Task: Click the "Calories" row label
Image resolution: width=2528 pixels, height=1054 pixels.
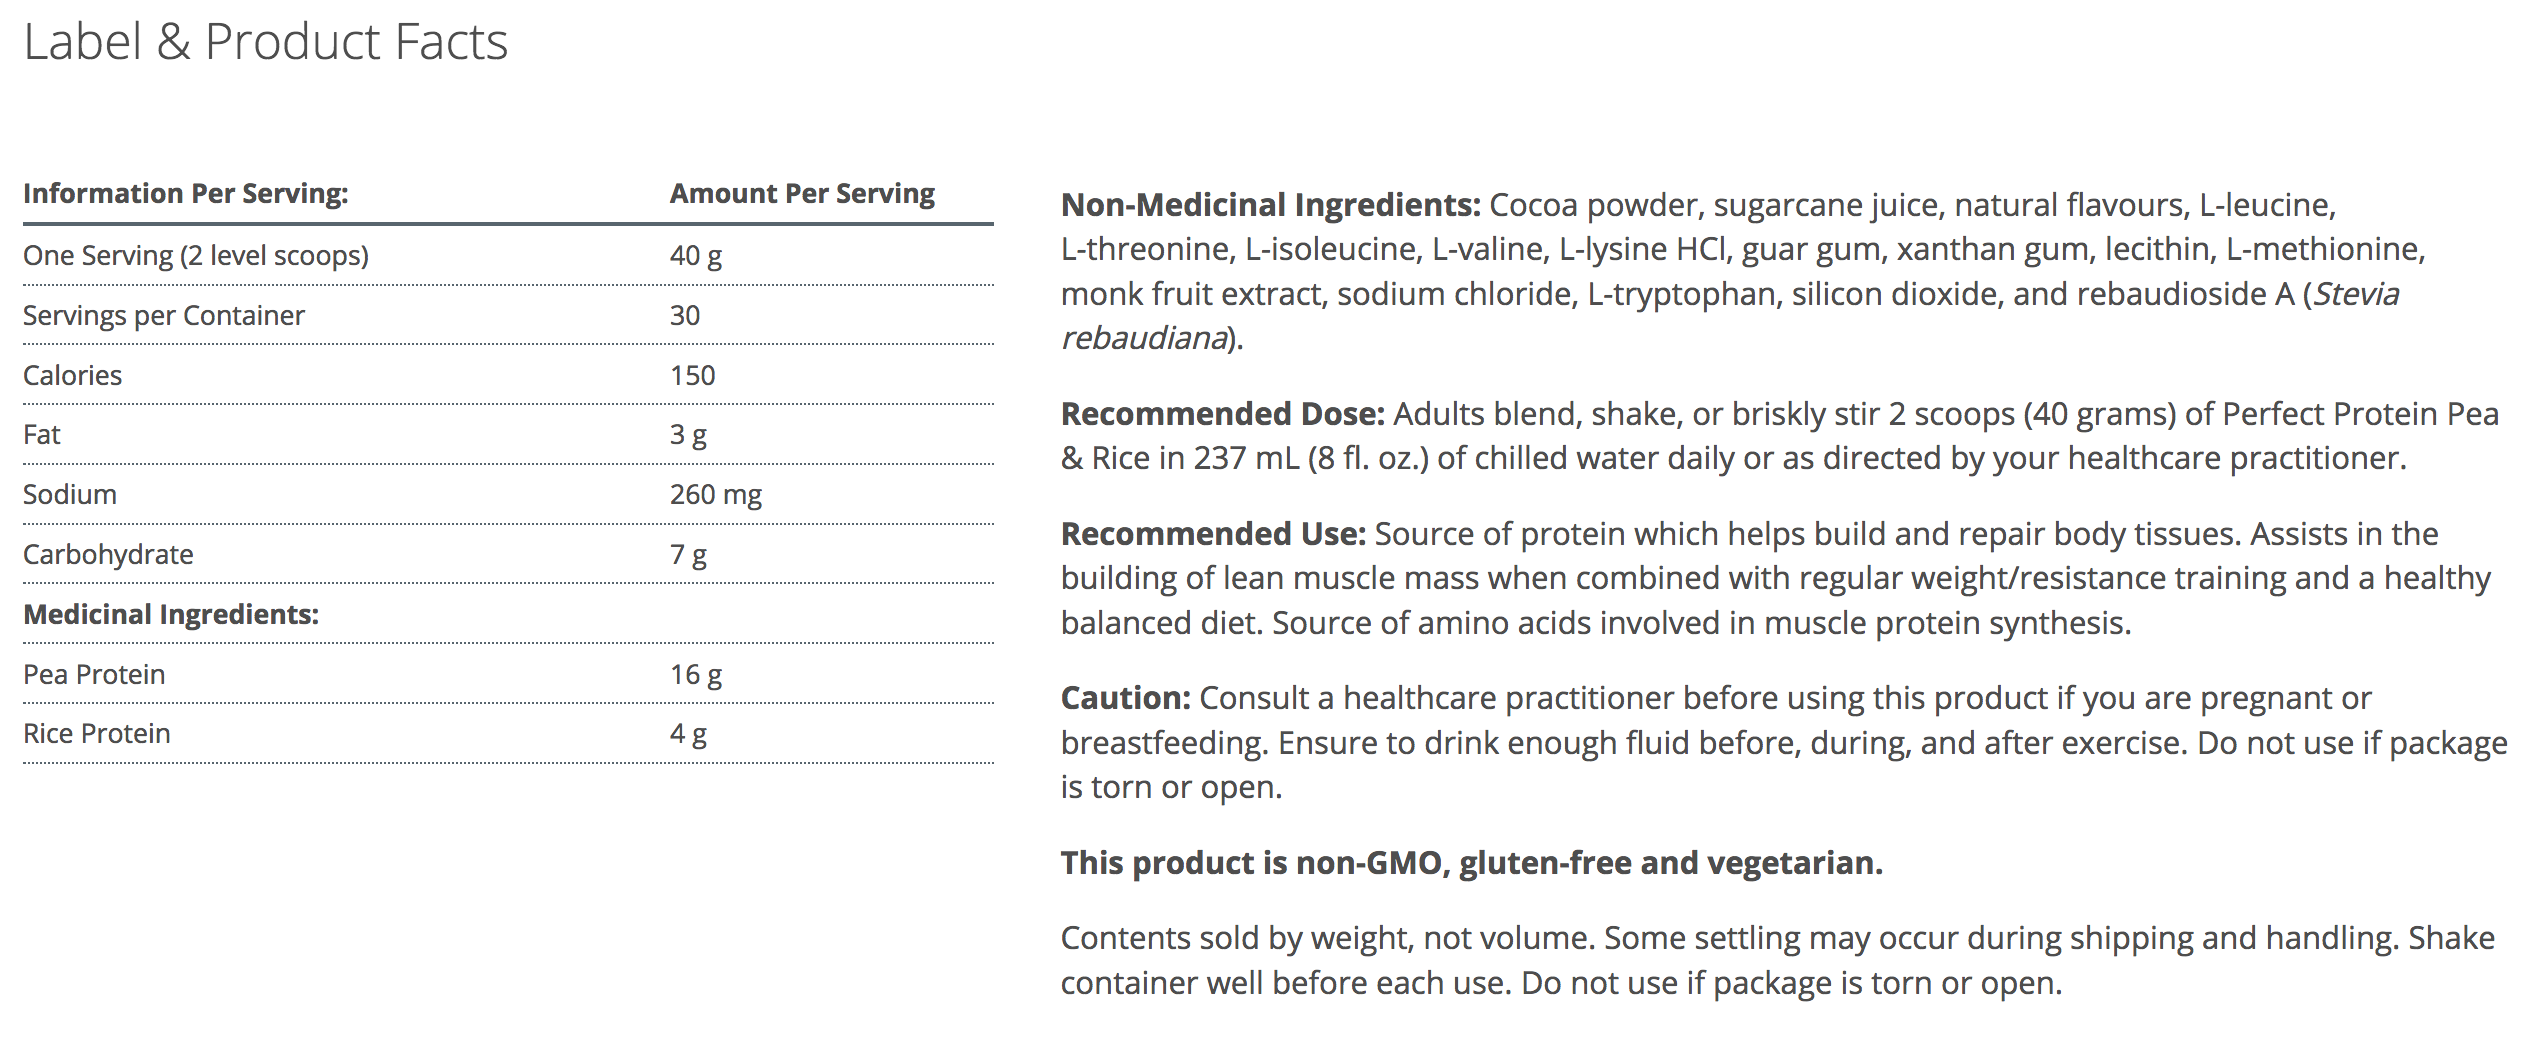Action: pos(72,375)
